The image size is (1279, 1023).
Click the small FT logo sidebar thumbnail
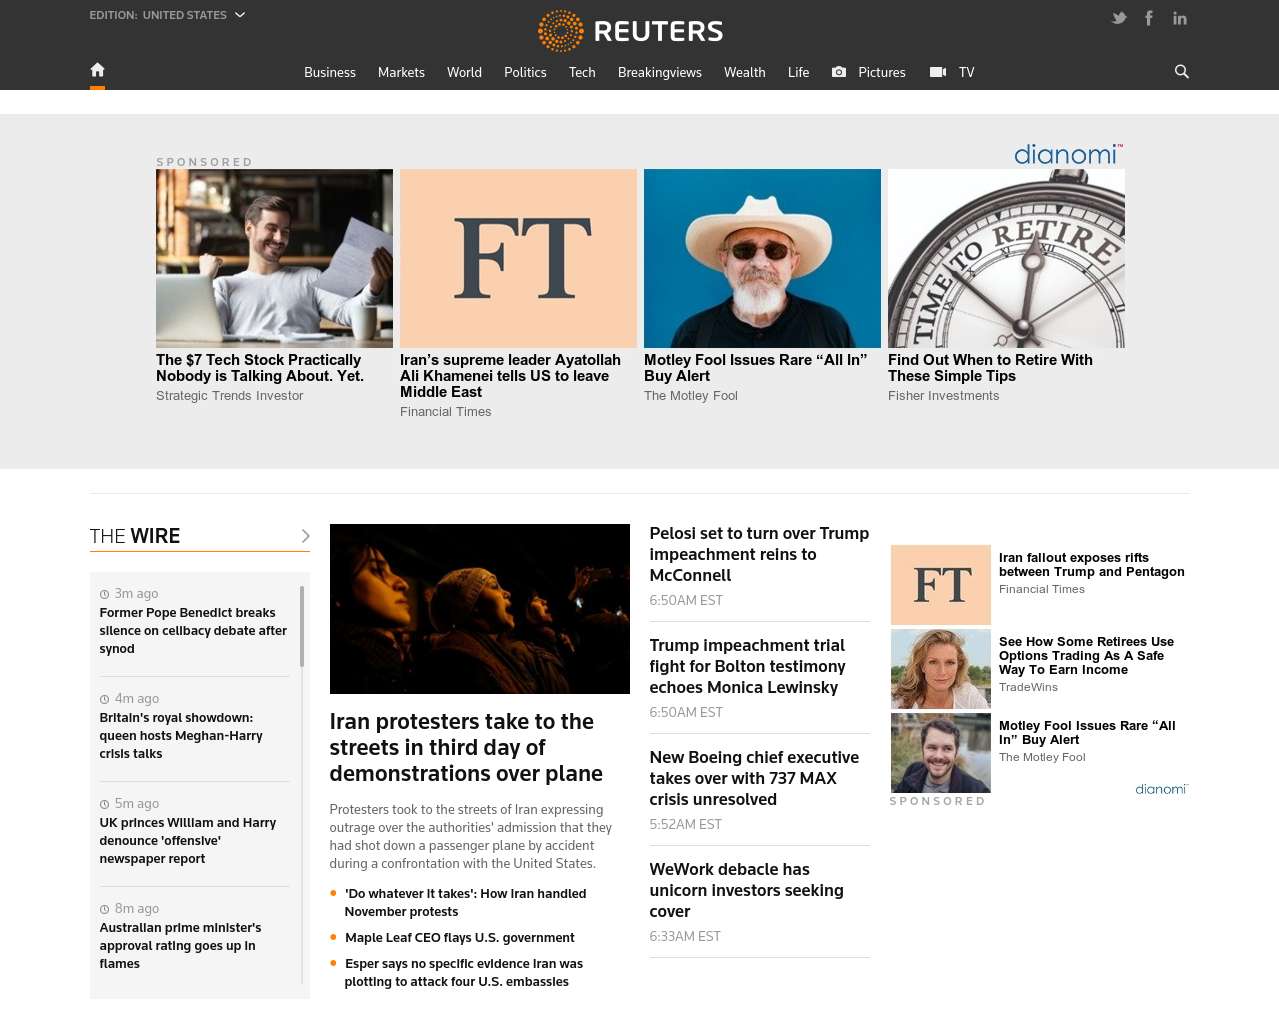tap(941, 585)
